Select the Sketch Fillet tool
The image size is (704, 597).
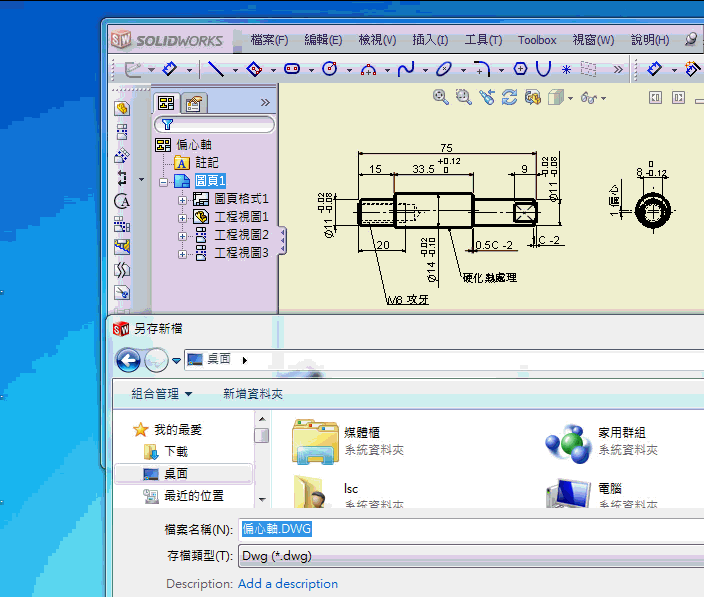pyautogui.click(x=482, y=69)
